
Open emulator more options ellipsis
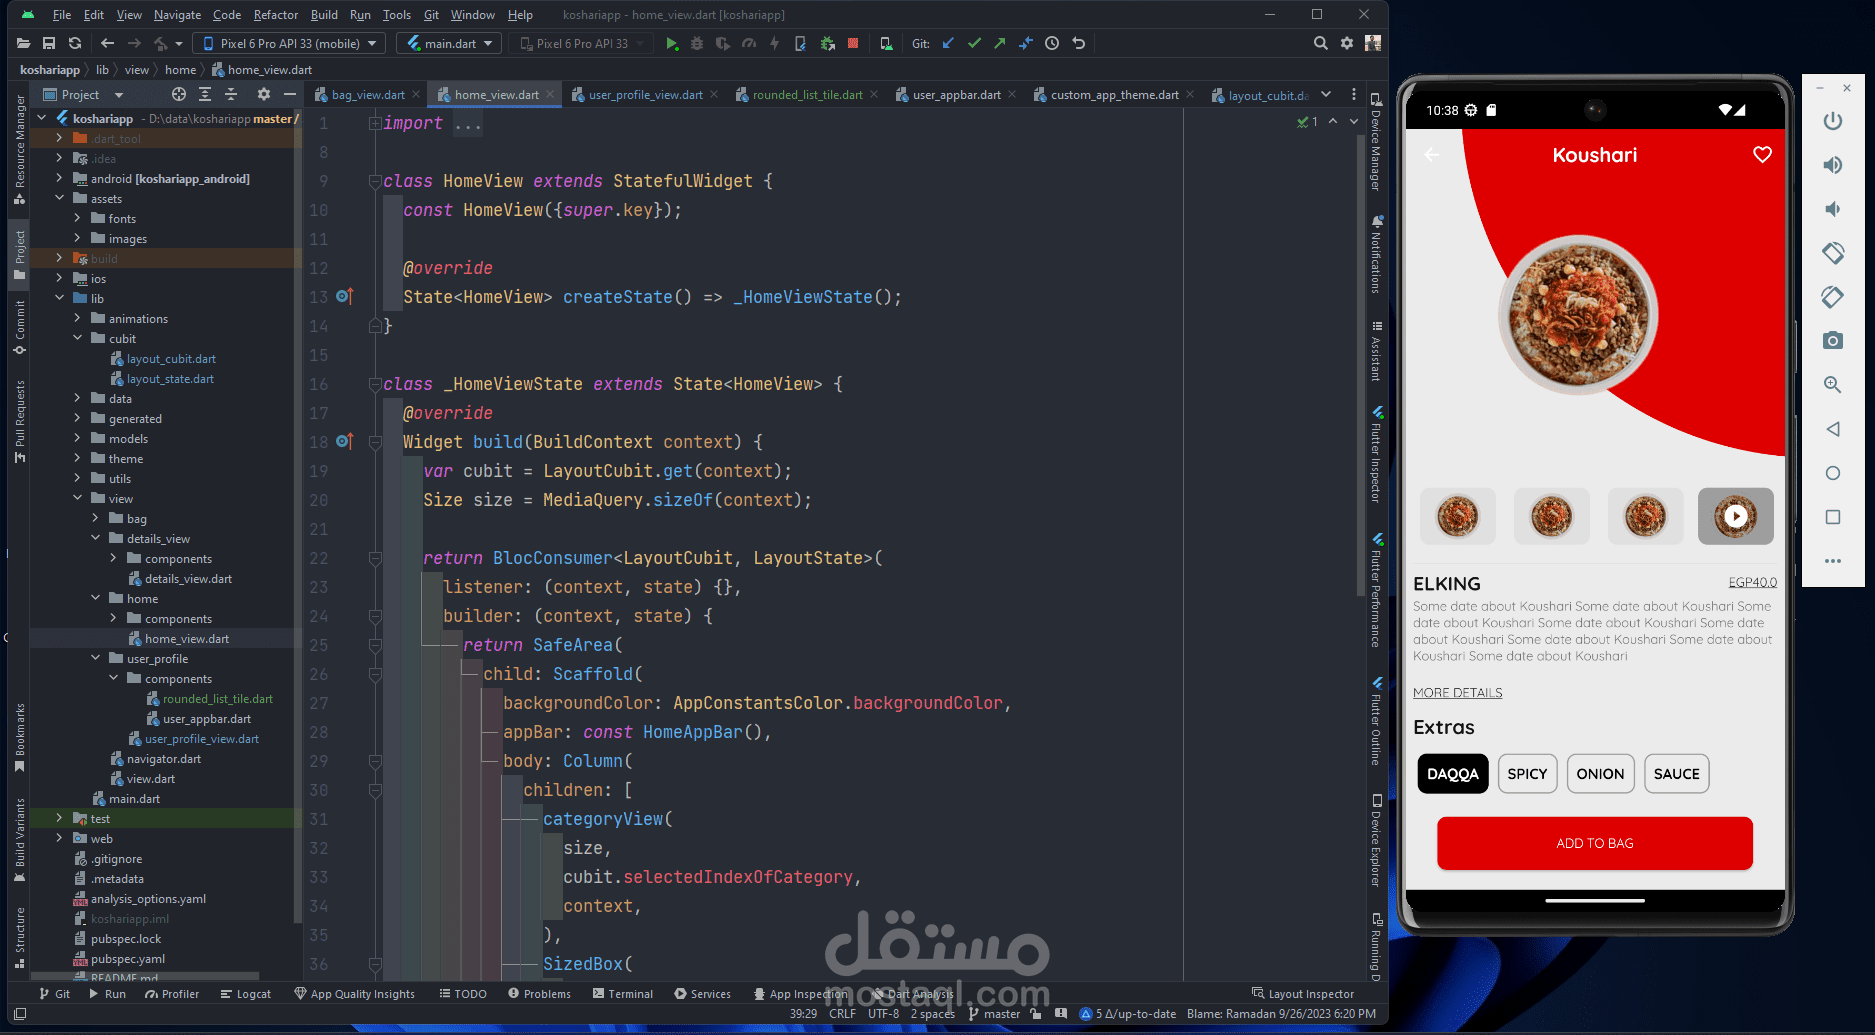click(x=1832, y=561)
